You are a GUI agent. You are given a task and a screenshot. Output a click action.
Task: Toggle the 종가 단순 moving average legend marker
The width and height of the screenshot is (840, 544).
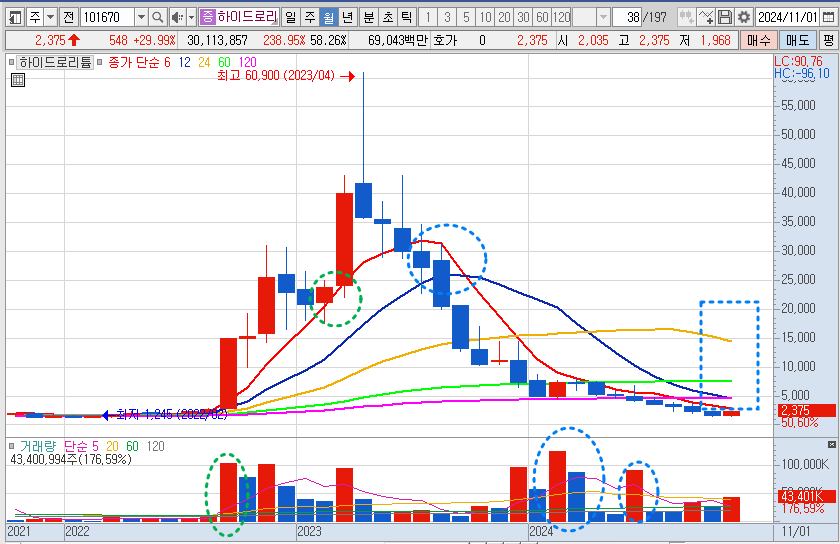(x=99, y=62)
